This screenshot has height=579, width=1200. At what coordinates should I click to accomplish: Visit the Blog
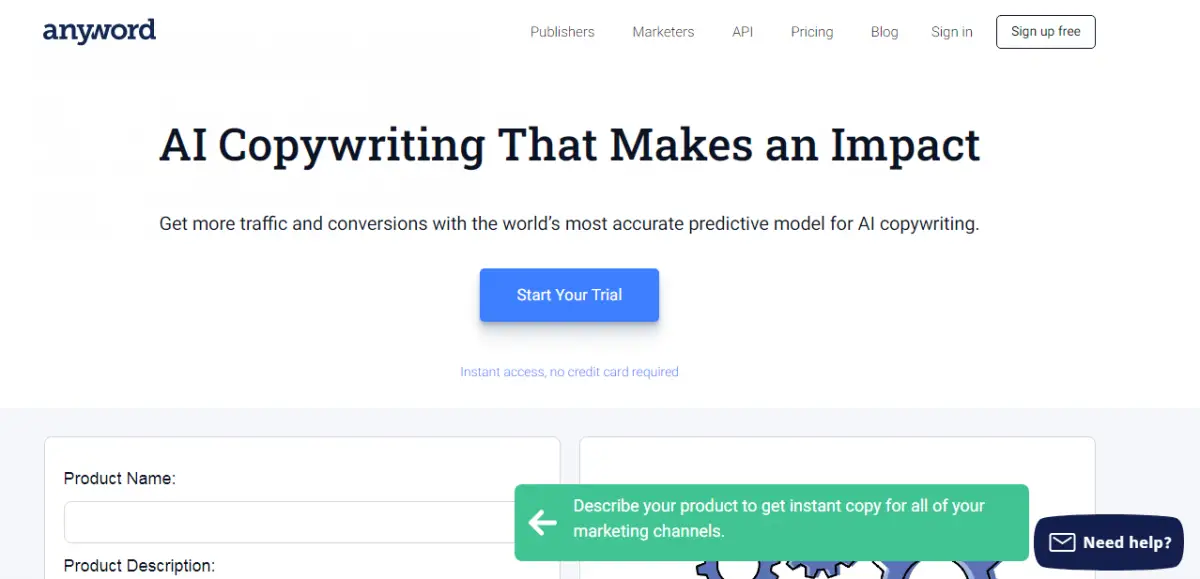tap(884, 32)
